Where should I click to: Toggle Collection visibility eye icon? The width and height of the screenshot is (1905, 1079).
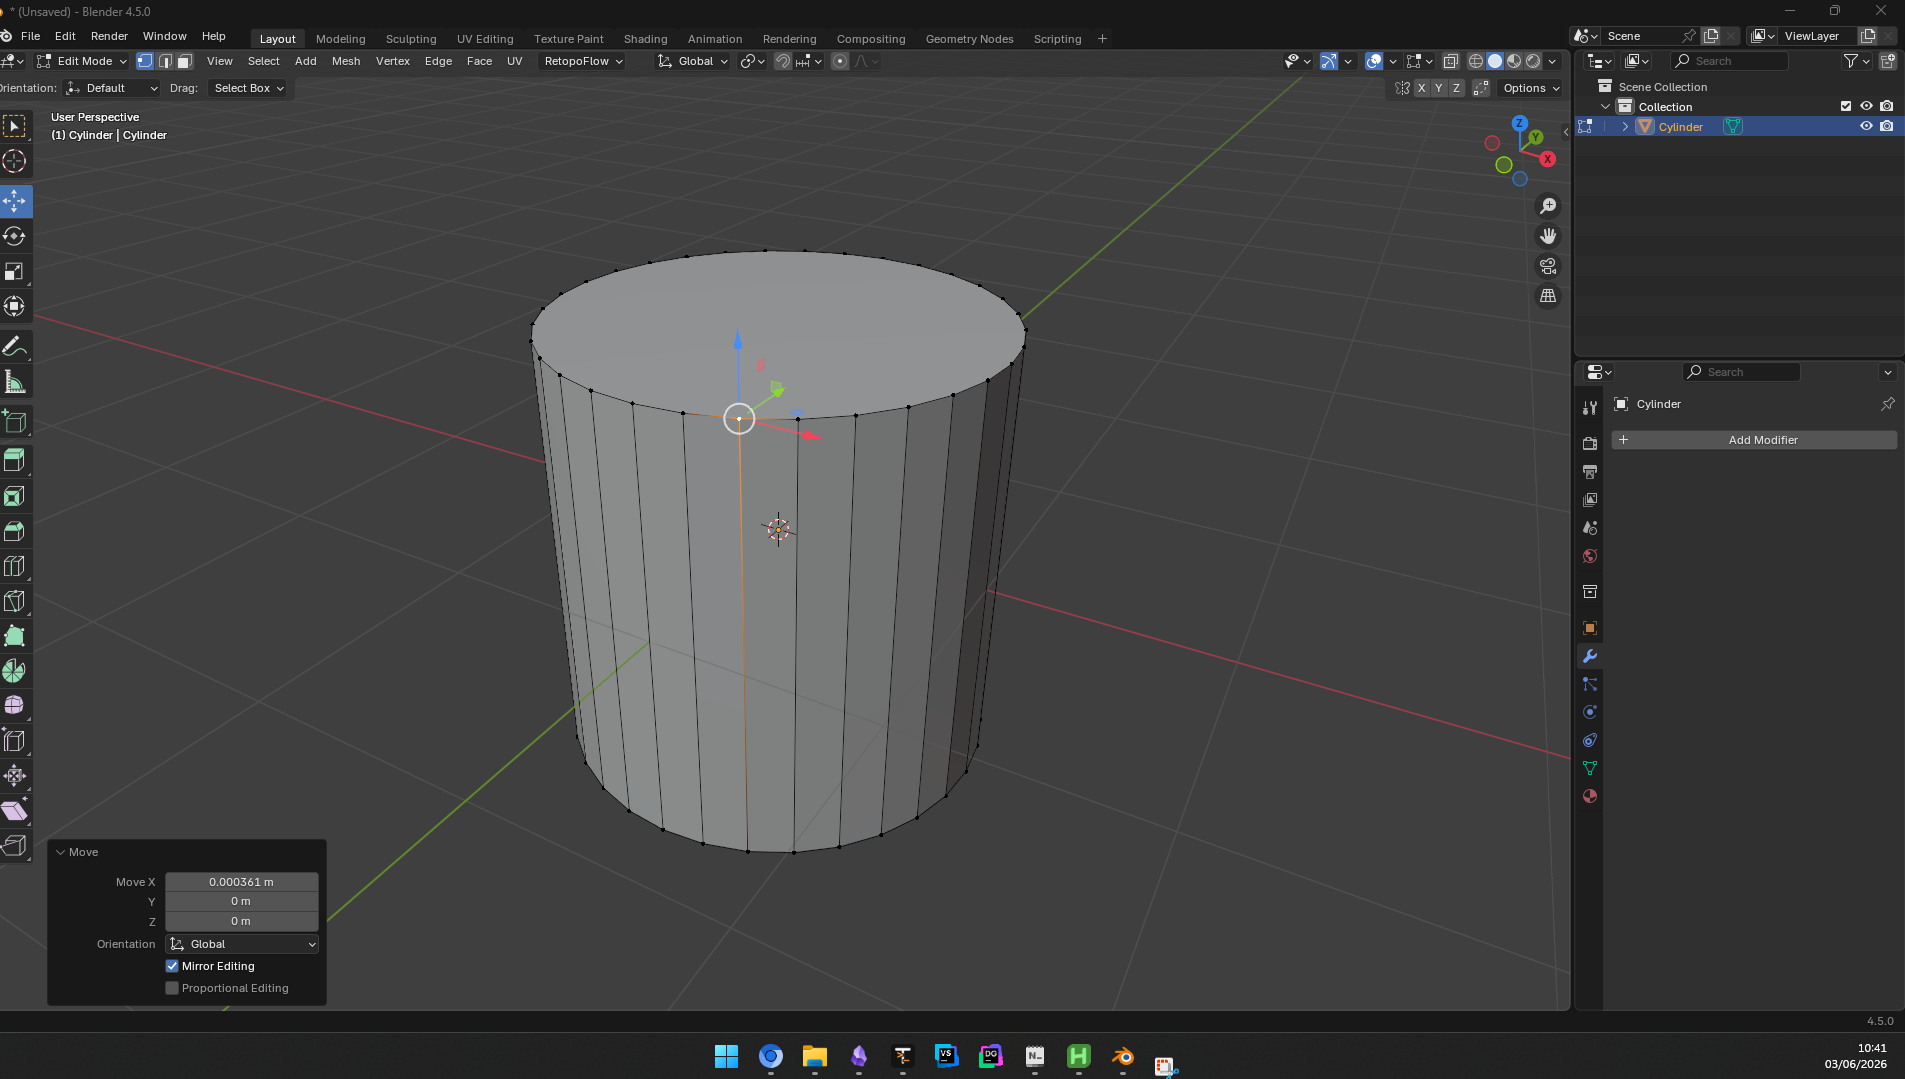click(x=1866, y=107)
